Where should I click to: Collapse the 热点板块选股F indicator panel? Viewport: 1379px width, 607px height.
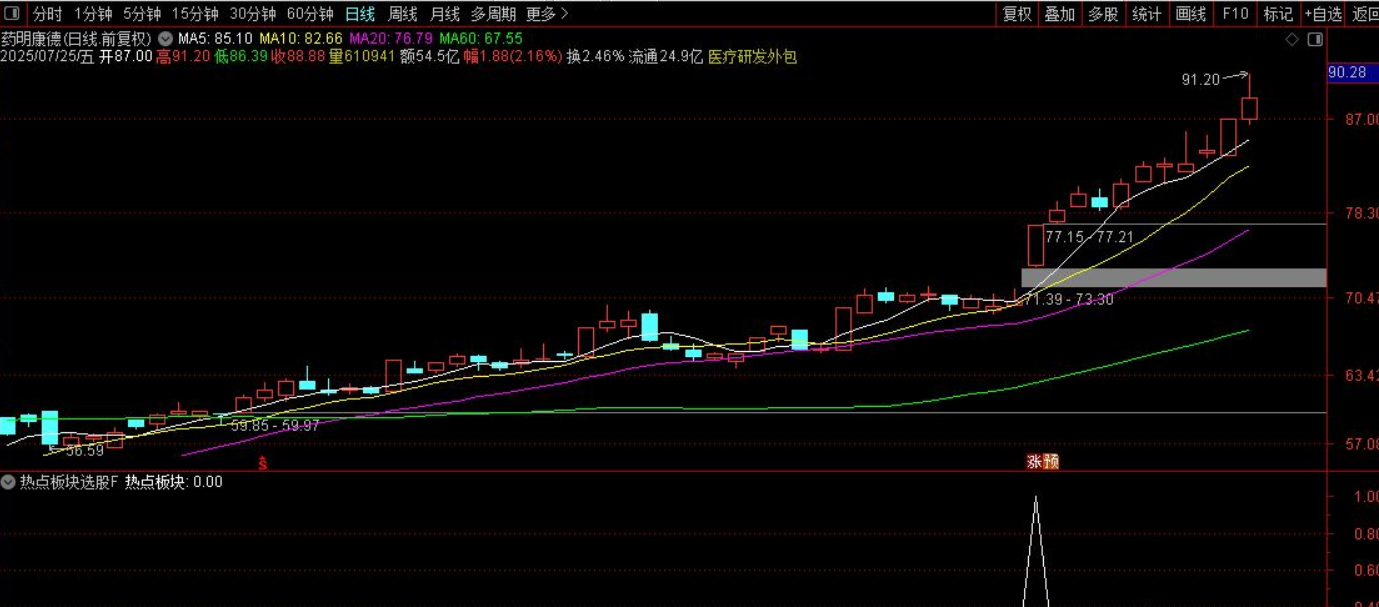[8, 481]
